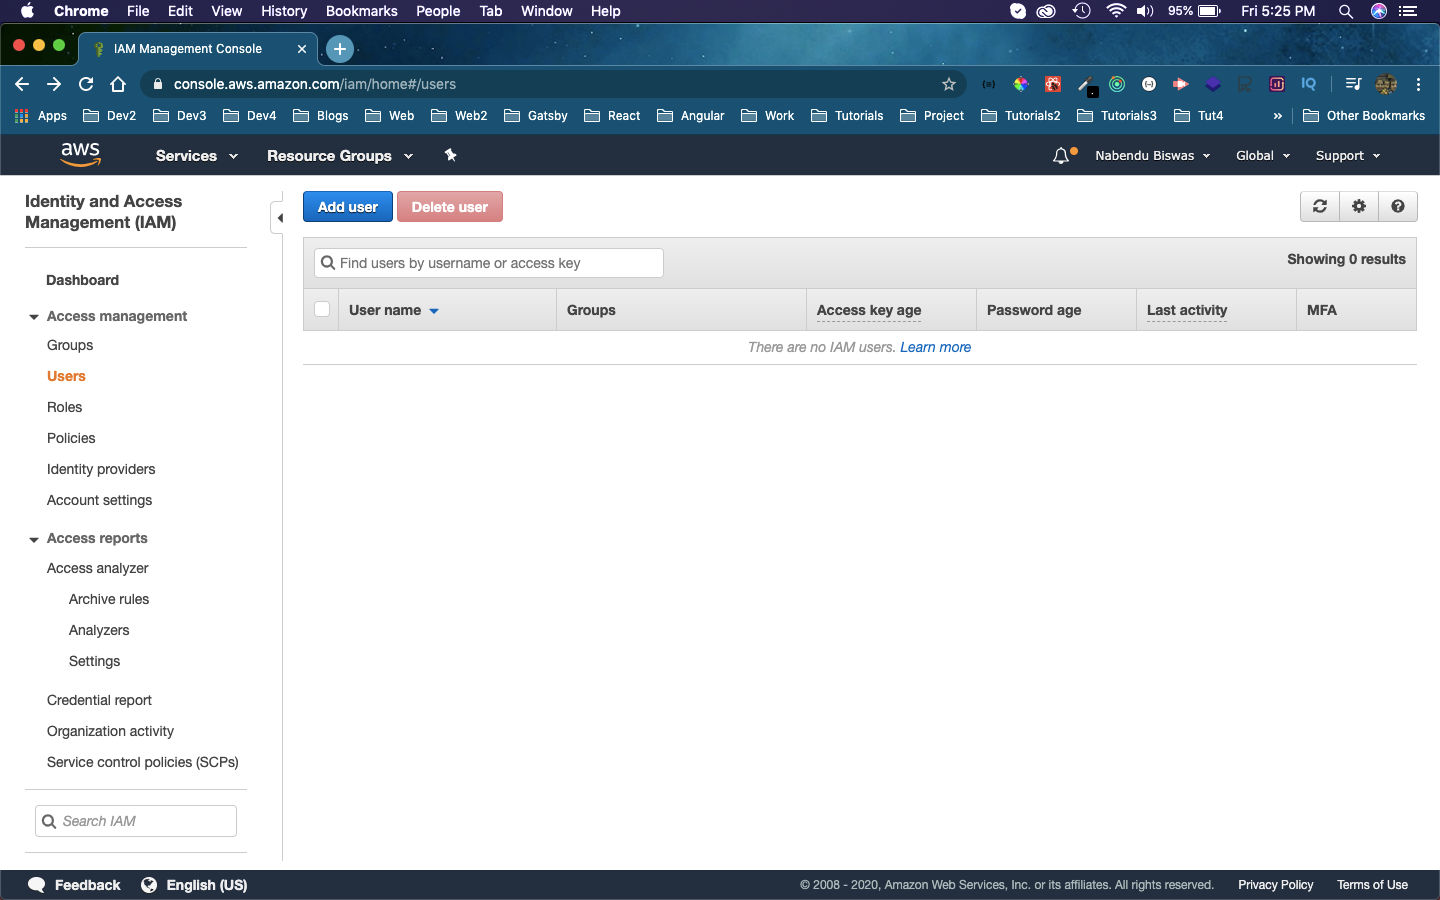Go forward in Chrome history
Screen dimensions: 1440x900
click(x=54, y=84)
